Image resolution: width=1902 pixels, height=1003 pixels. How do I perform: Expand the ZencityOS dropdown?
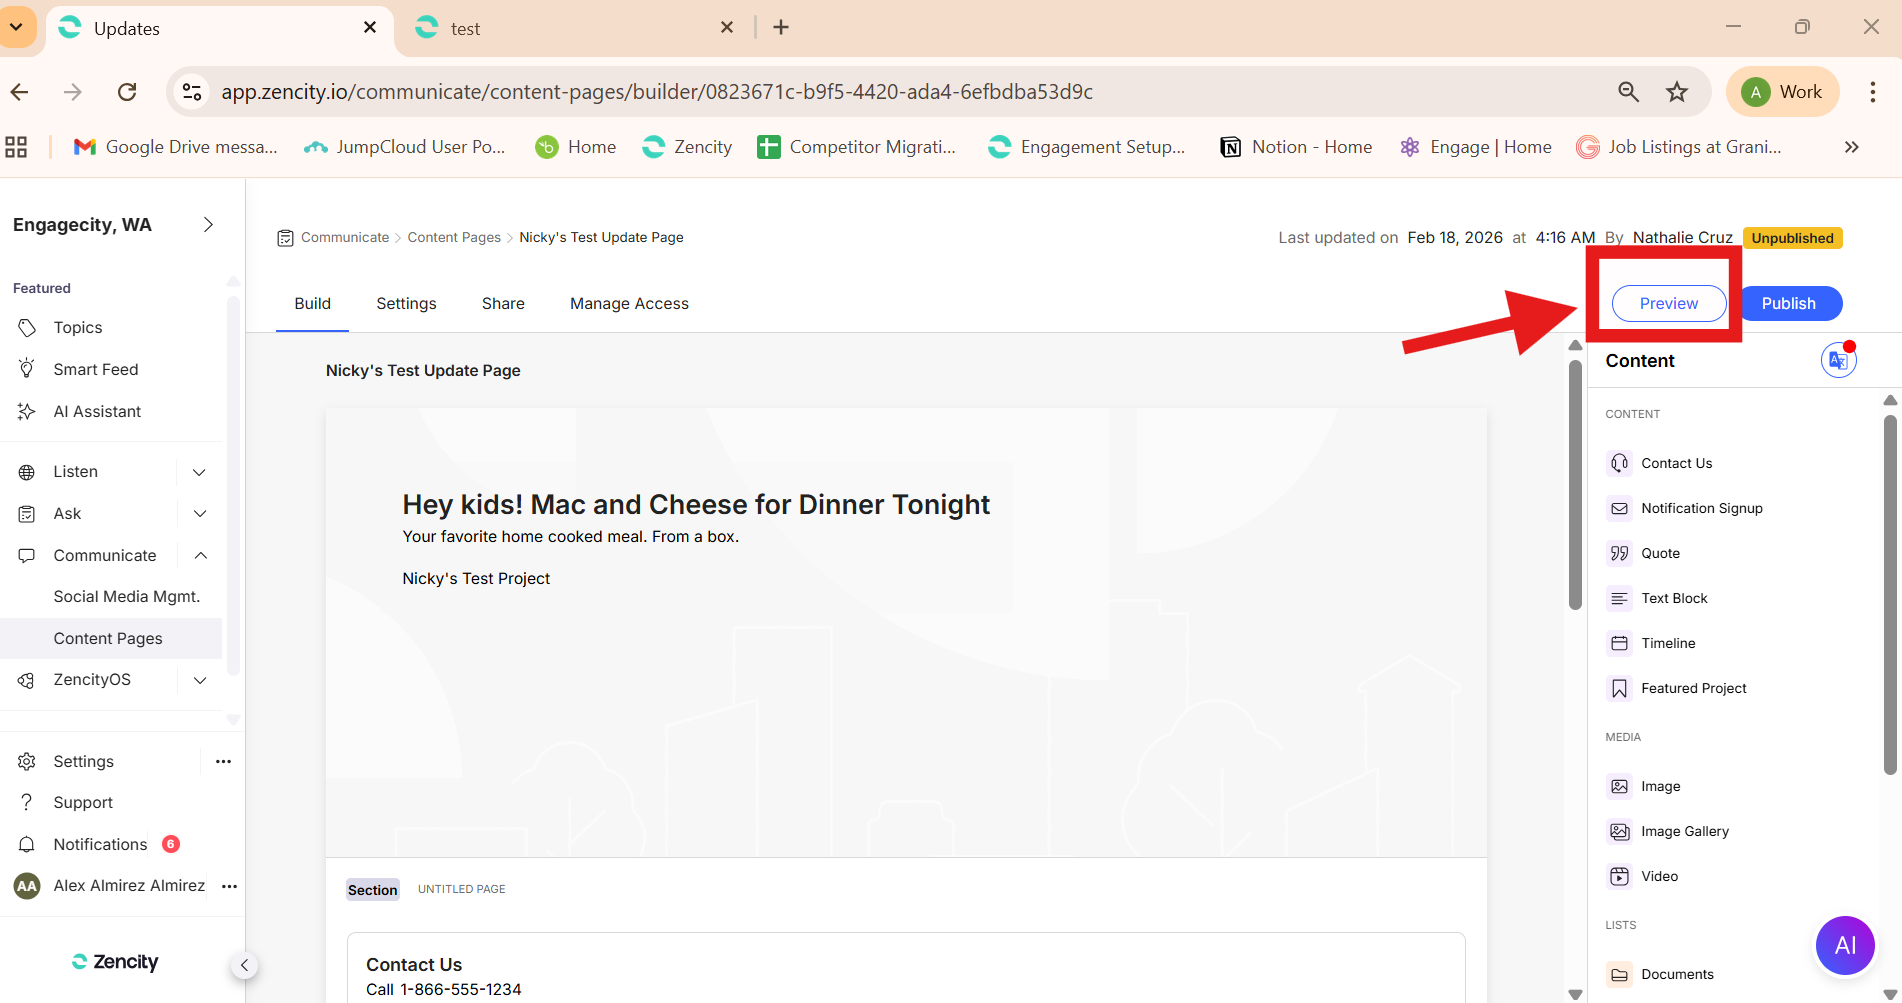pos(200,680)
